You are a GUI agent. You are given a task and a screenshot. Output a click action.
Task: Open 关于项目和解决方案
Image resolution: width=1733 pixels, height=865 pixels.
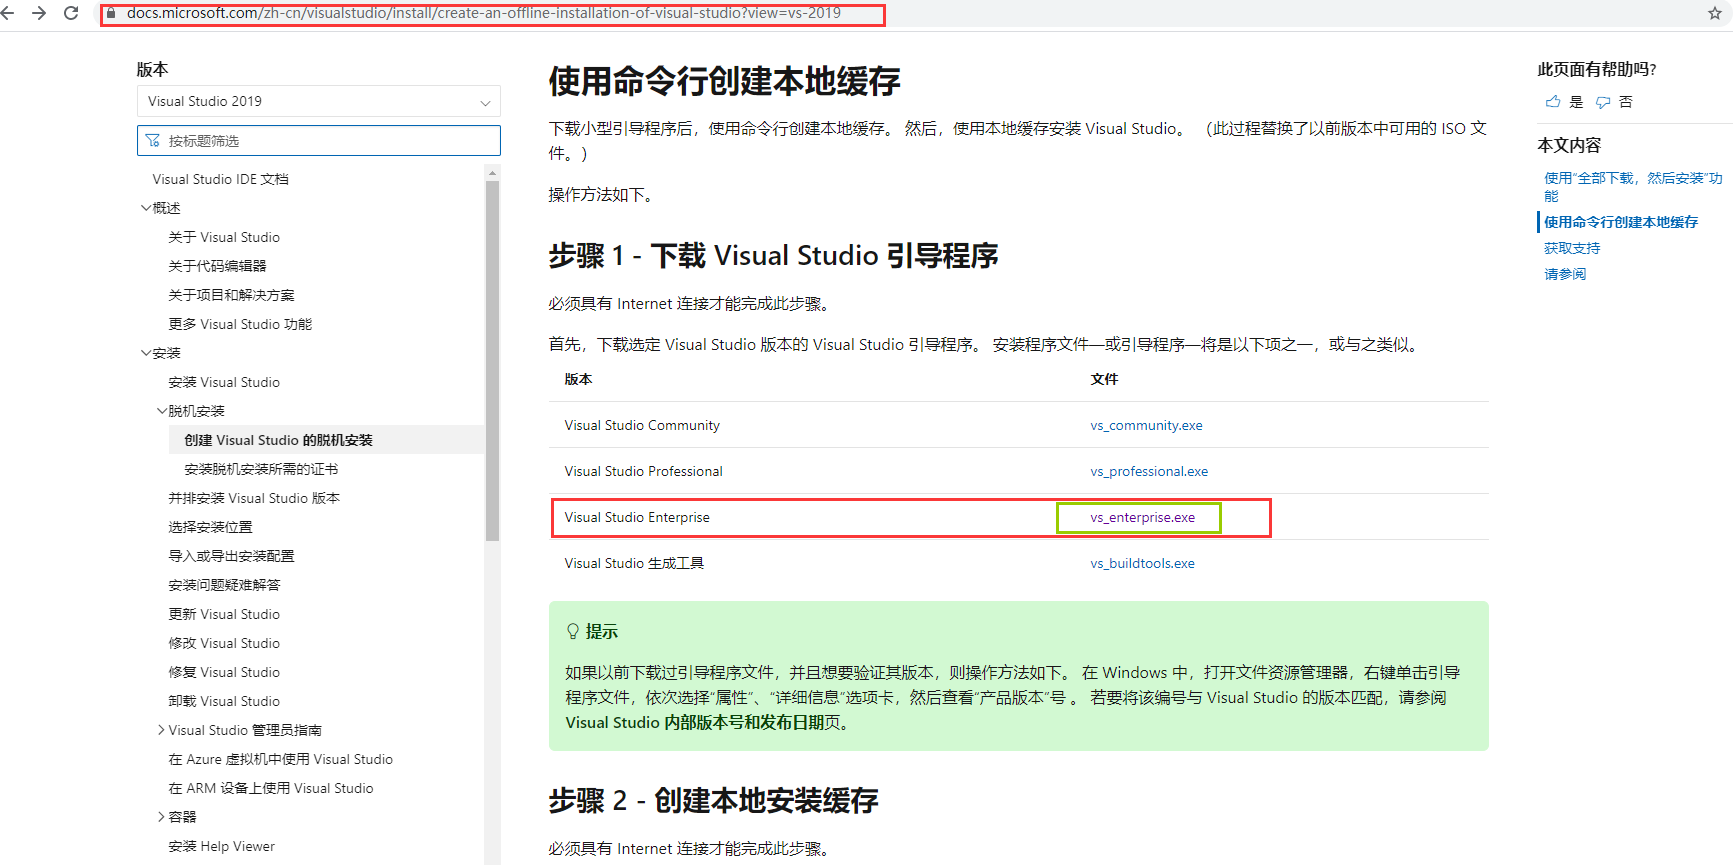tap(231, 295)
